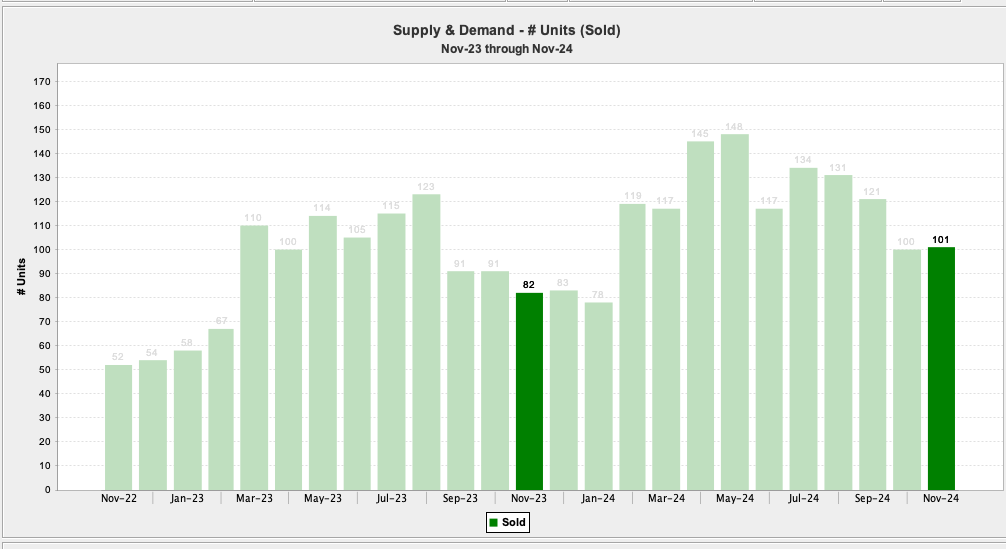
Task: Select the dark green Nov-24 bar labeled 101
Action: click(941, 368)
